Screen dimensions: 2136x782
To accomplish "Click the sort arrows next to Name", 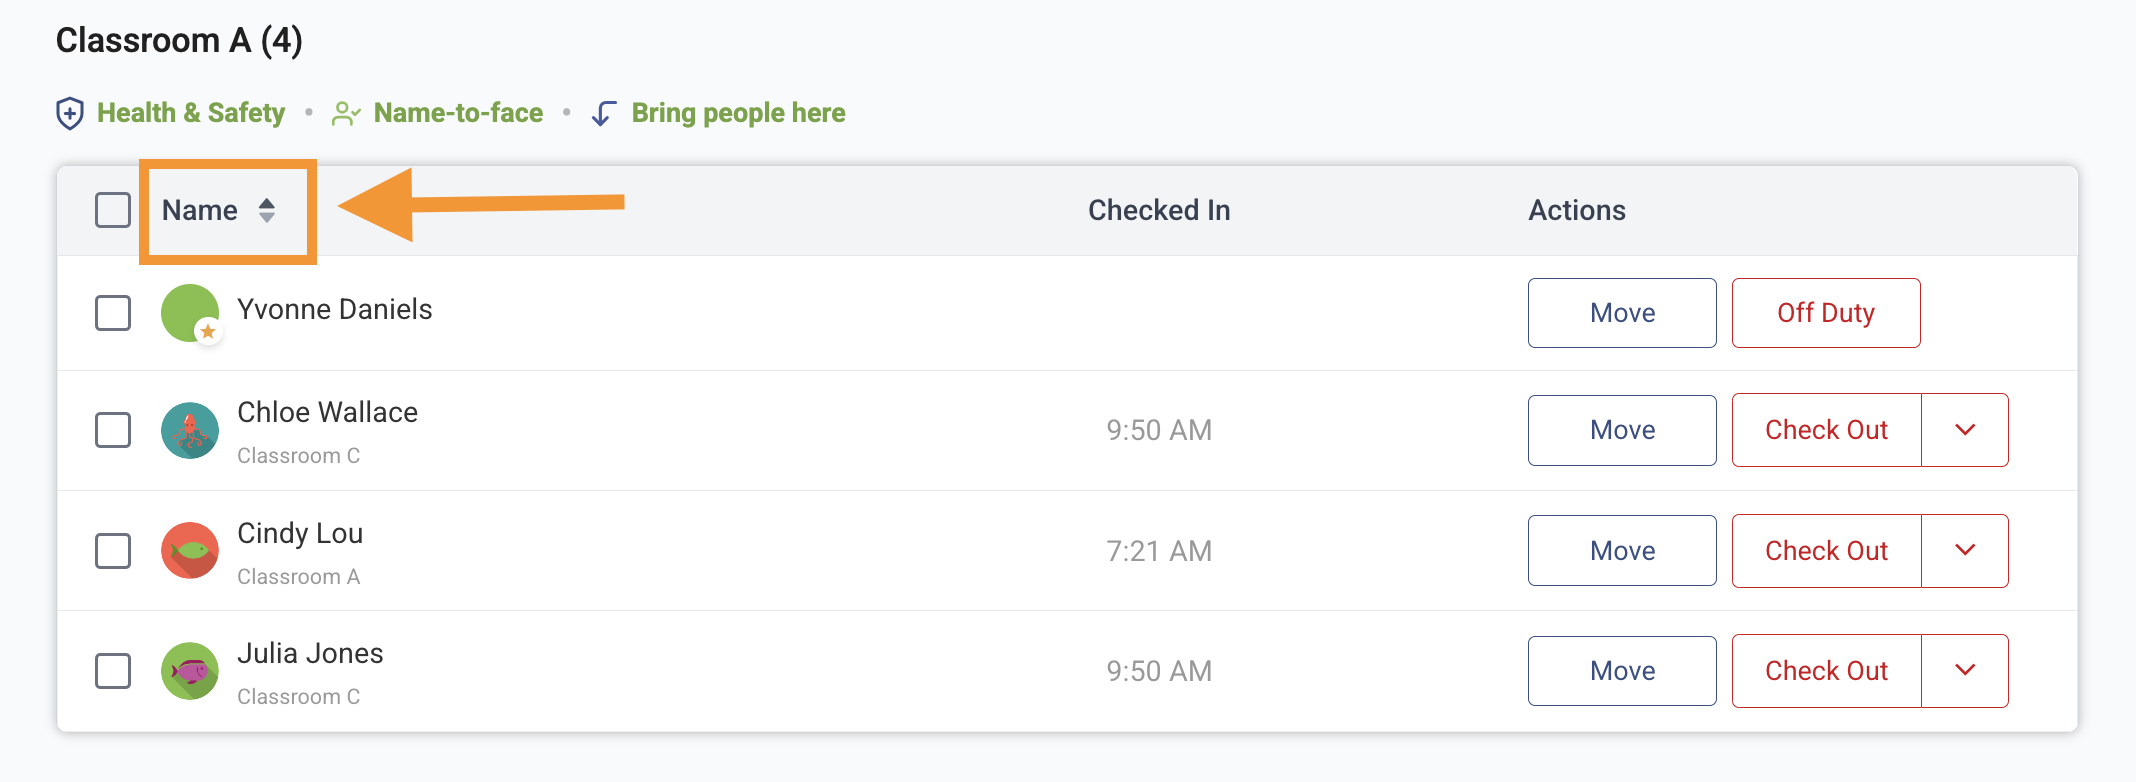I will tap(268, 211).
